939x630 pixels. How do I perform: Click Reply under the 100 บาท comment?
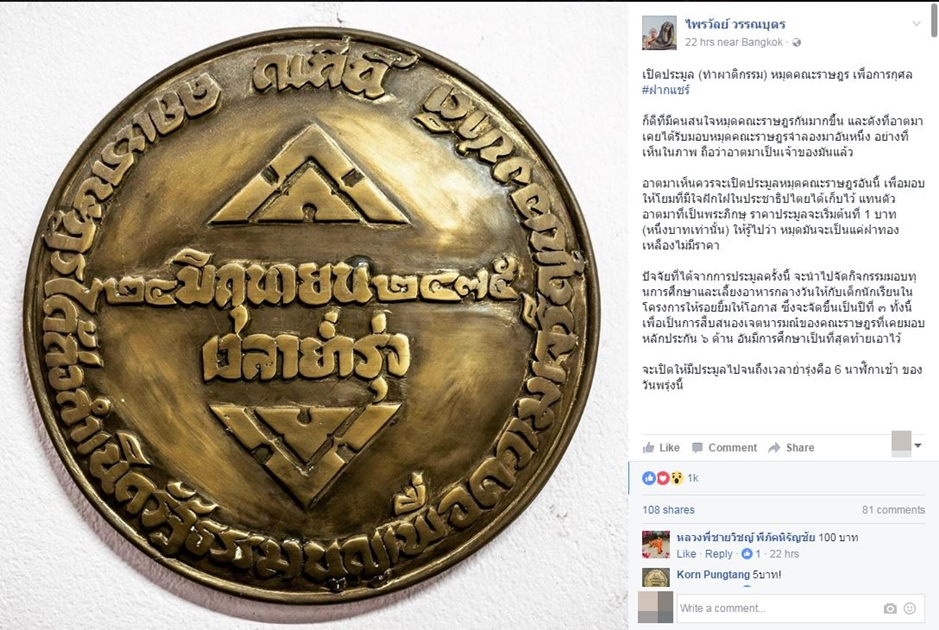pyautogui.click(x=719, y=554)
